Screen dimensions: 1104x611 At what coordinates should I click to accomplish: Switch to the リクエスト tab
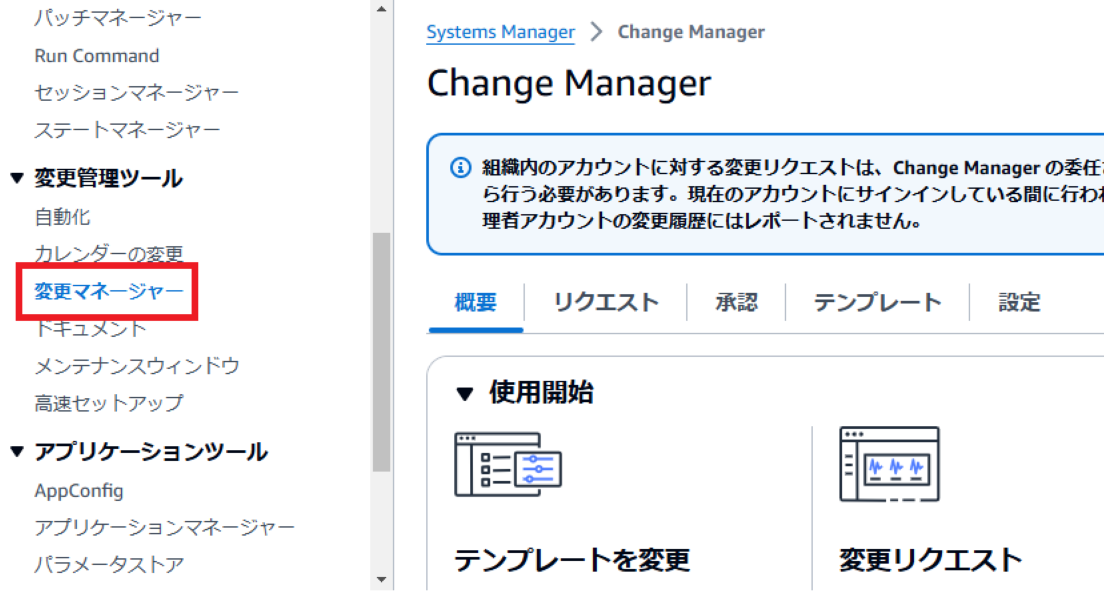(x=606, y=303)
